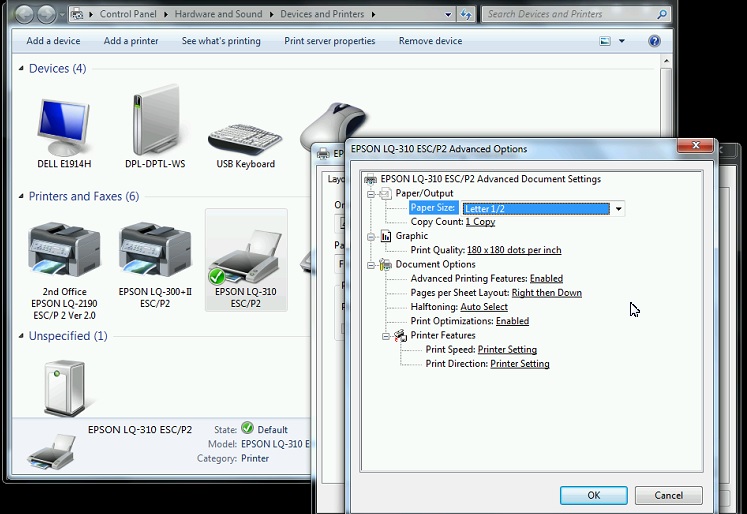Click Add a device in toolbar

click(53, 41)
